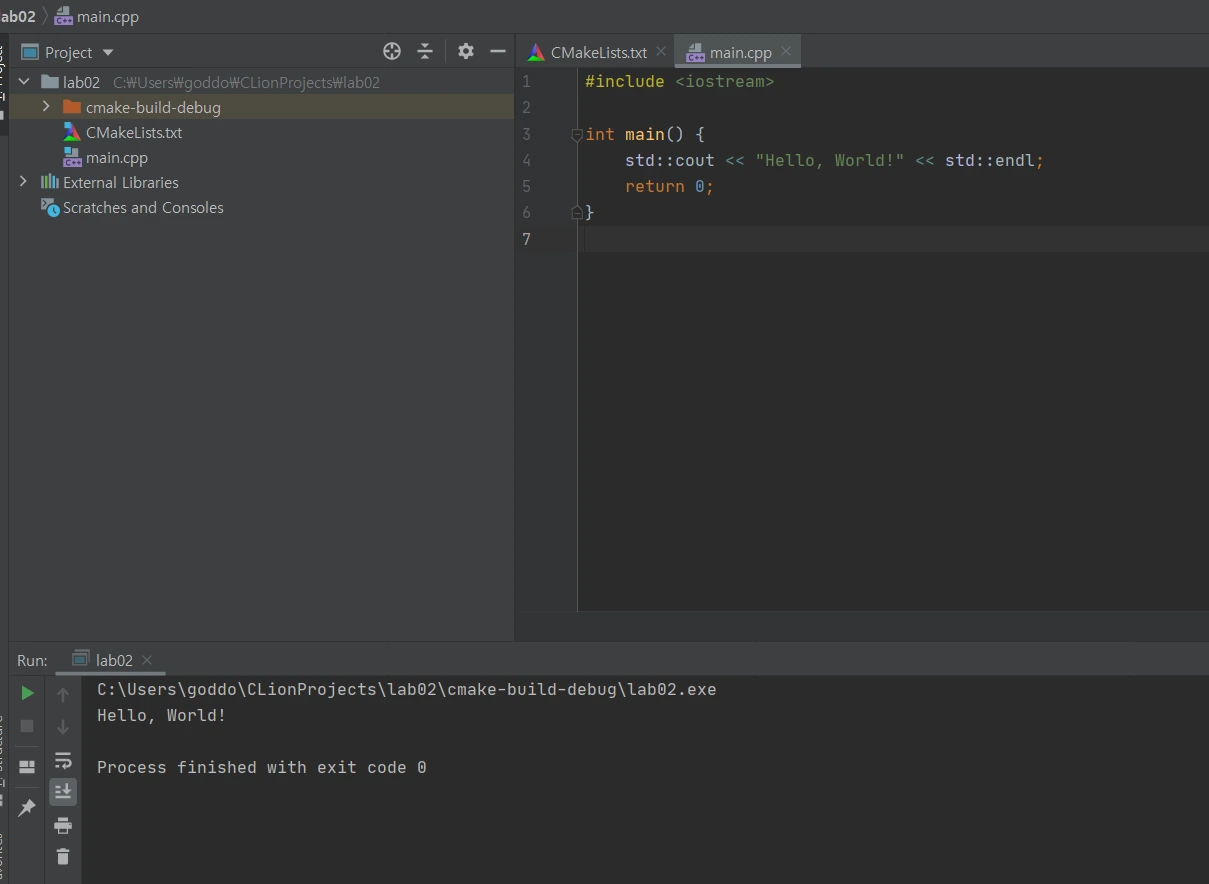Image resolution: width=1209 pixels, height=884 pixels.
Task: Click the lab02 project root label
Action: (81, 82)
